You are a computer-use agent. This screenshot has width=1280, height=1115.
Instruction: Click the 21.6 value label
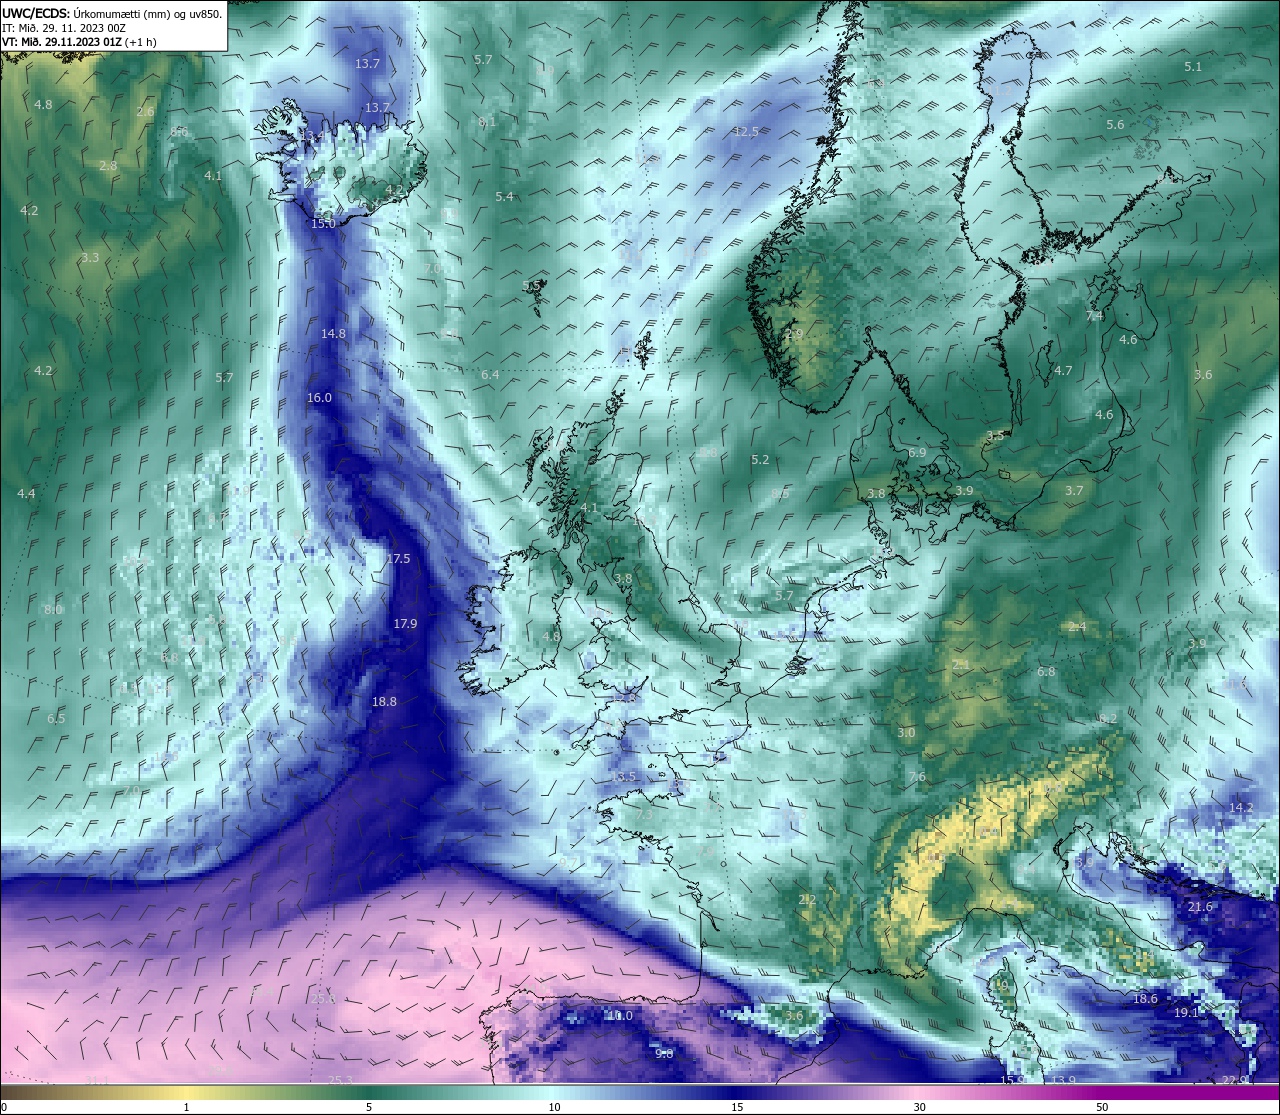[x=1200, y=907]
